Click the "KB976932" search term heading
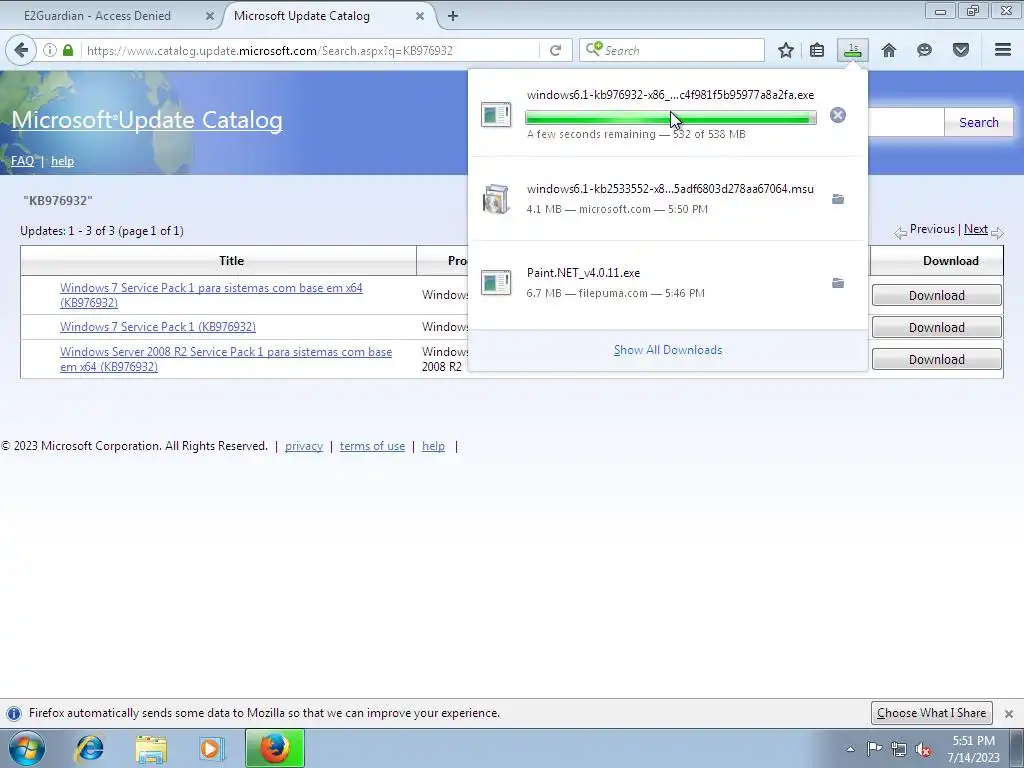The width and height of the screenshot is (1024, 768). tap(57, 200)
